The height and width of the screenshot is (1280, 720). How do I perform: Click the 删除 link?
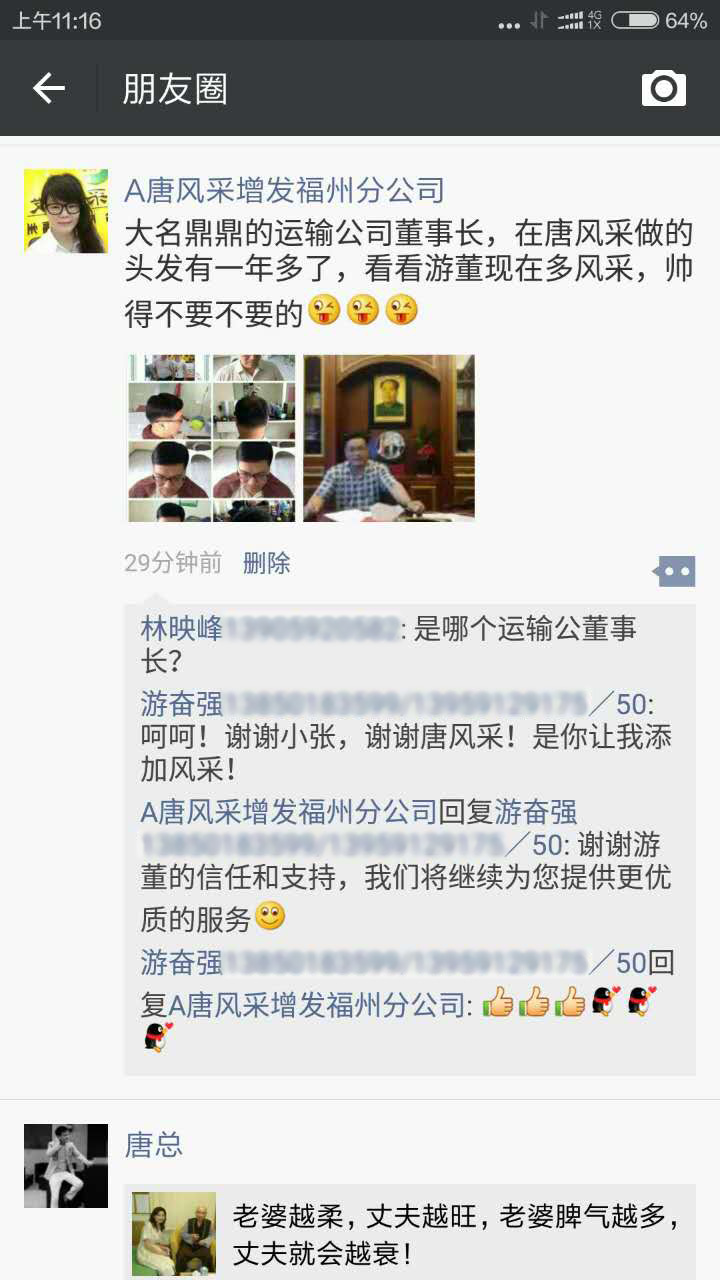[266, 563]
